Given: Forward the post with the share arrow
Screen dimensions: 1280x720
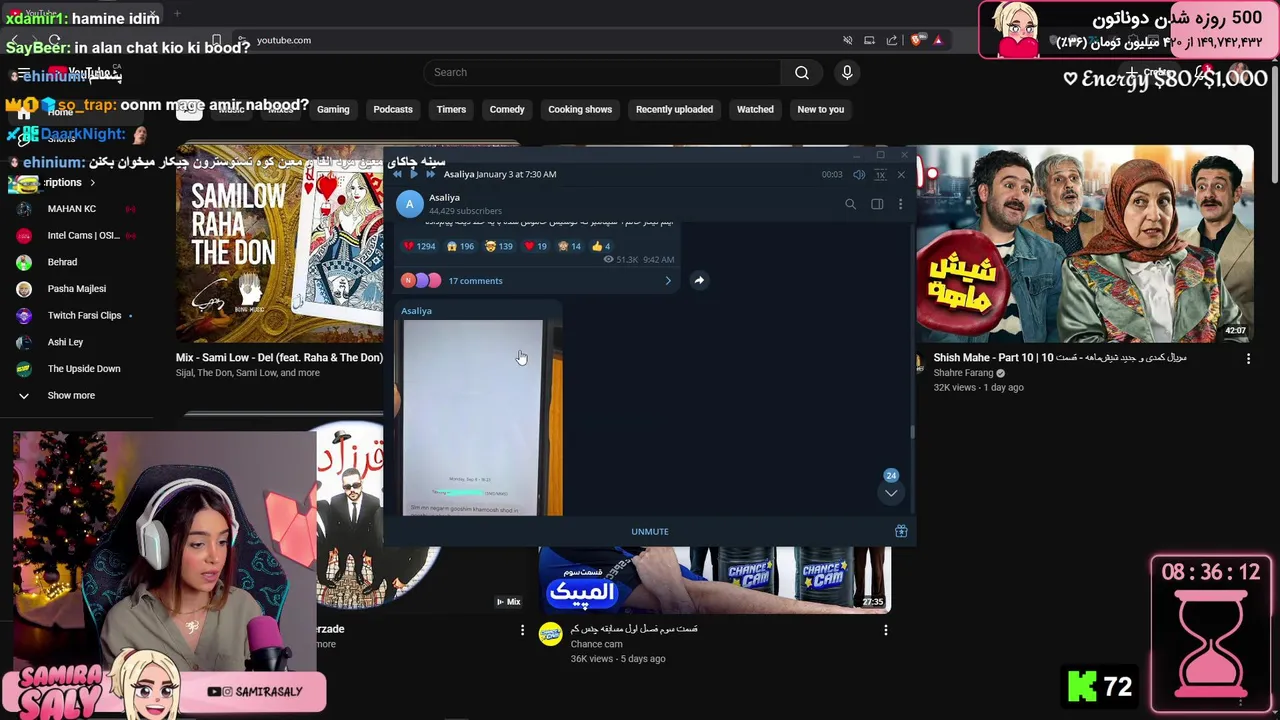Looking at the screenshot, I should 699,280.
